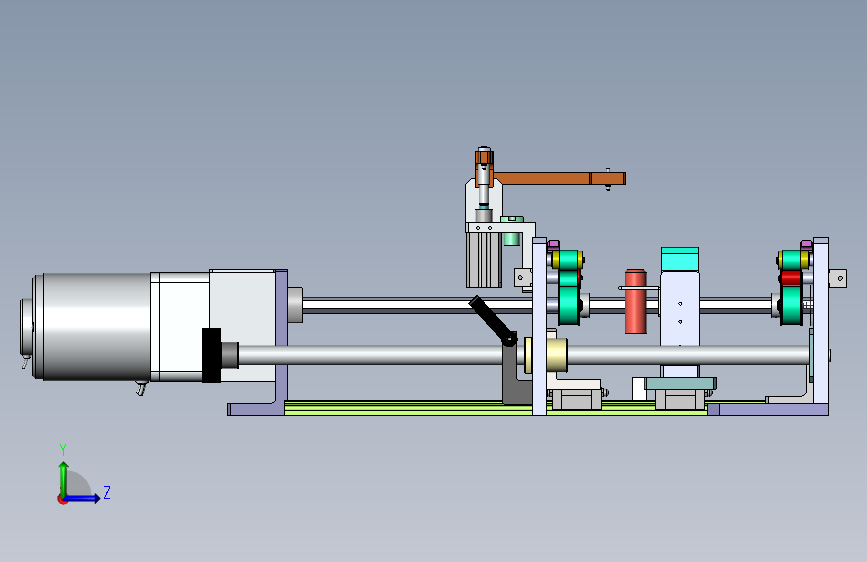Select the thick lower drive shaft
Image resolution: width=867 pixels, height=562 pixels.
[382, 355]
